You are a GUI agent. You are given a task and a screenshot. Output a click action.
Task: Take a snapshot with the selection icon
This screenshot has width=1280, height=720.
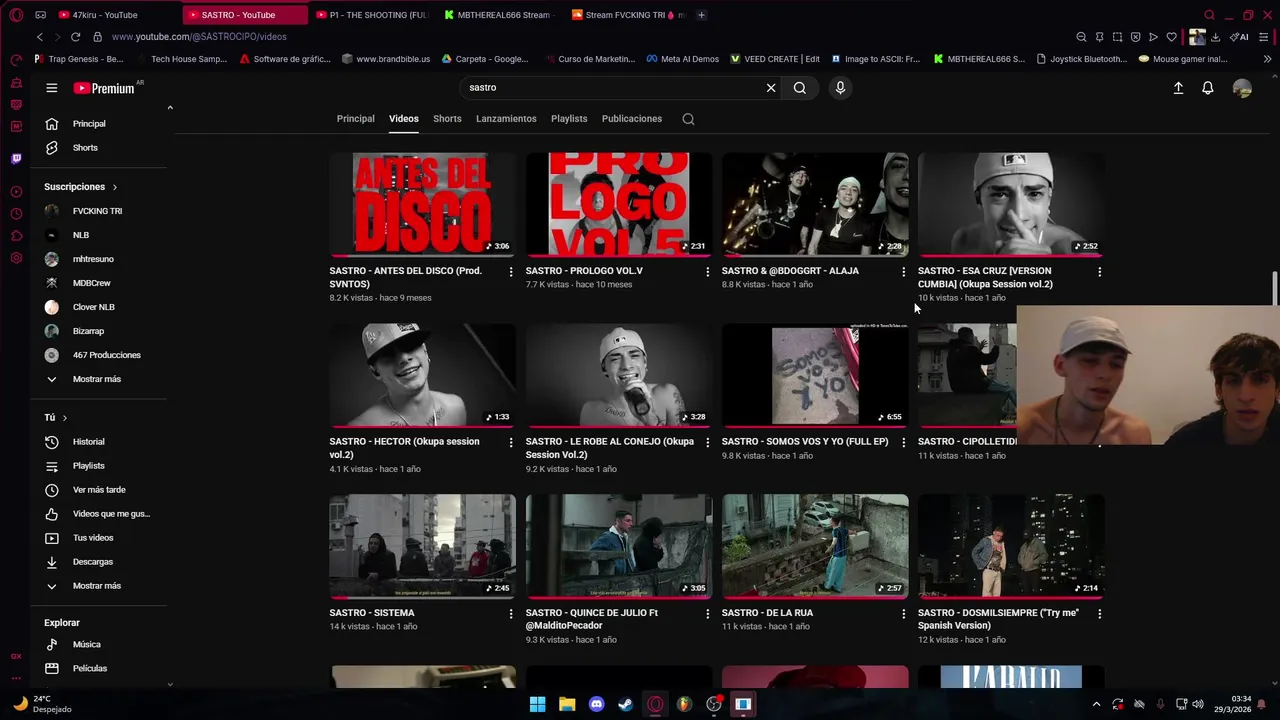tap(1117, 37)
